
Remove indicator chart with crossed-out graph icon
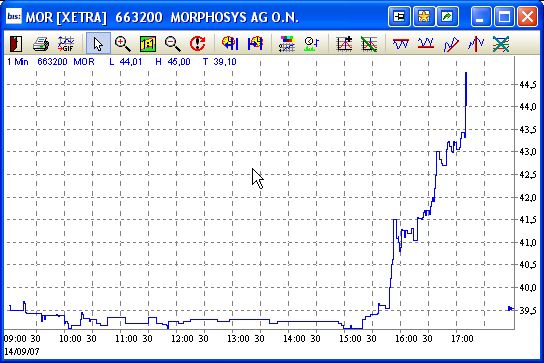click(369, 44)
